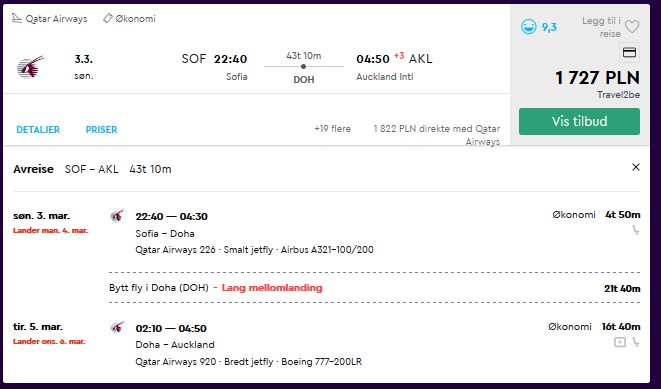
Task: Click the Økonomi cabin label at top
Action: [x=136, y=19]
